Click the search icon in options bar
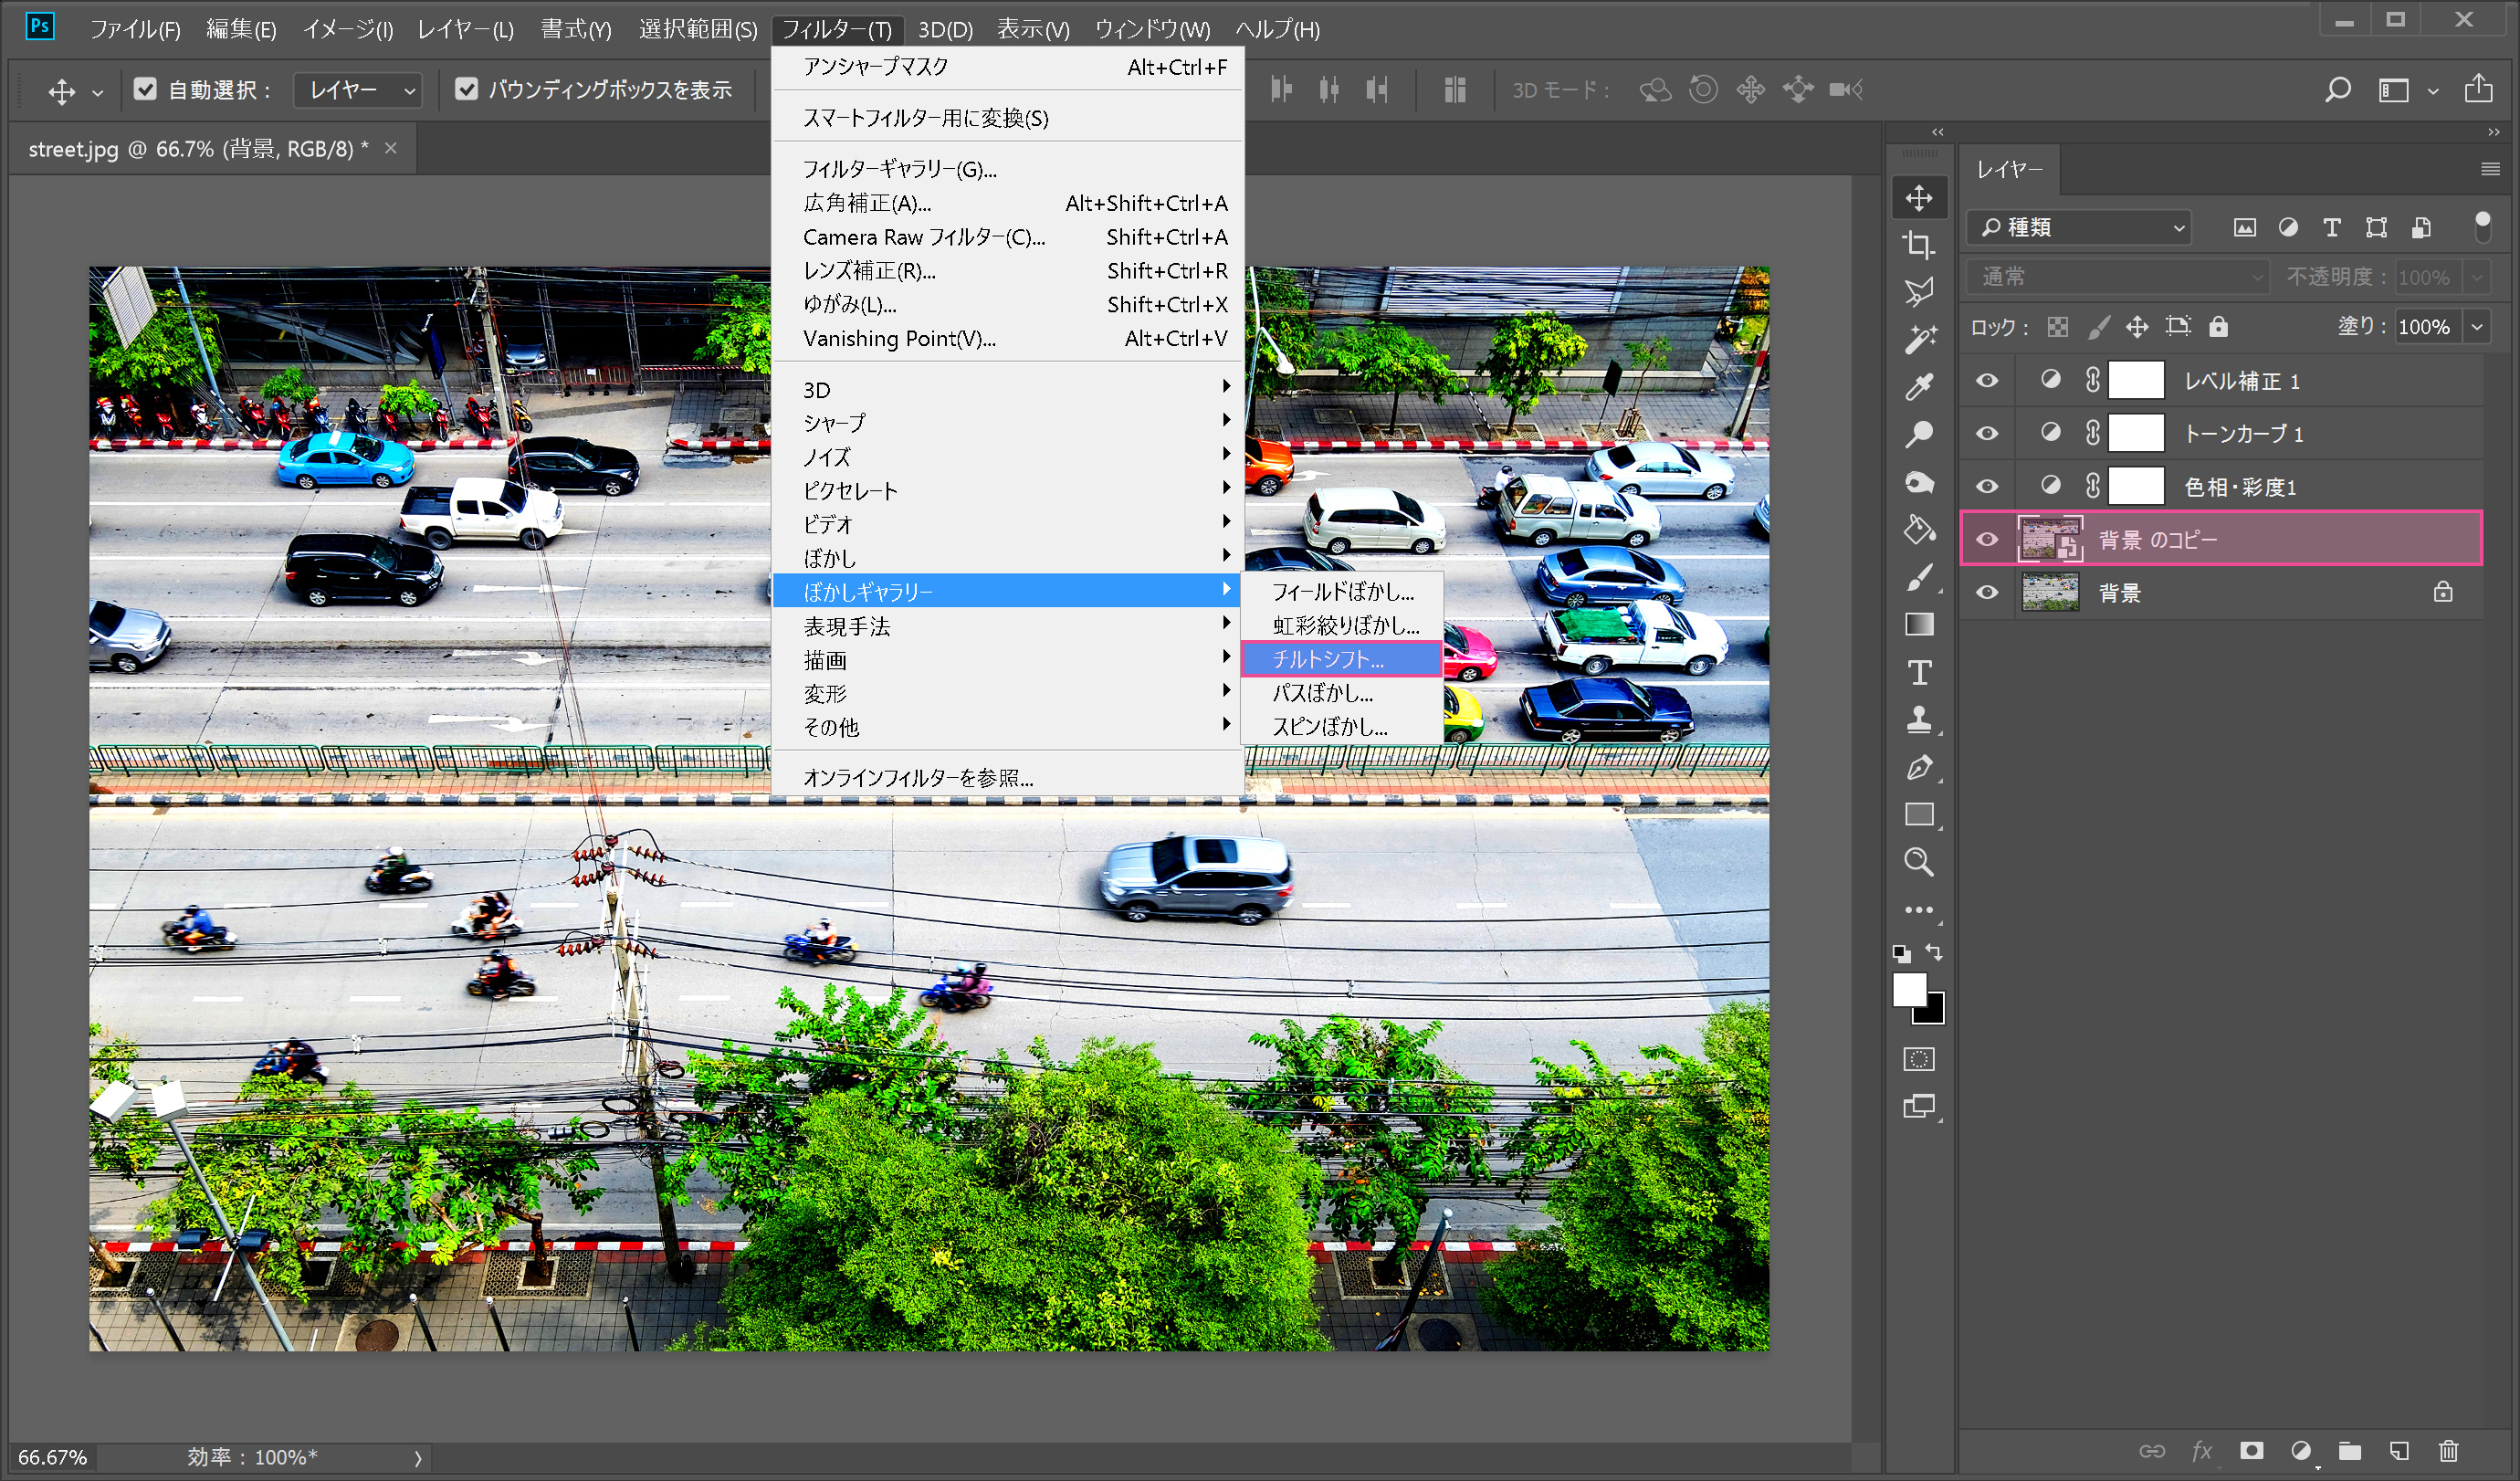The height and width of the screenshot is (1481, 2520). click(x=2337, y=90)
